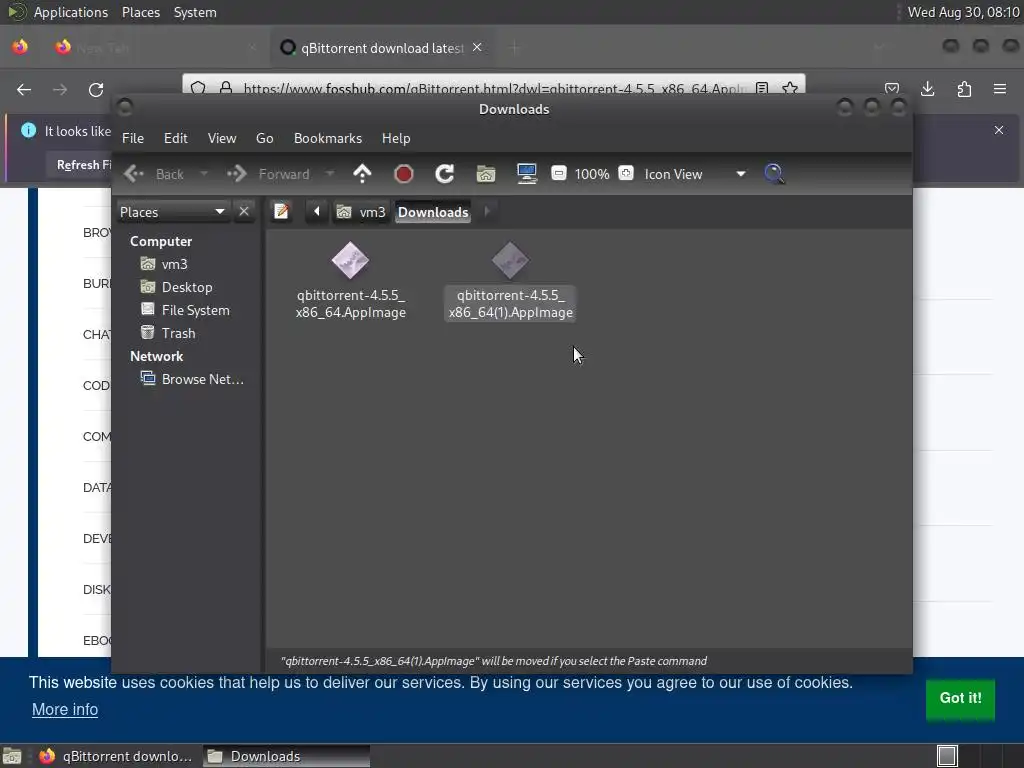Viewport: 1024px width, 768px height.
Task: Open the Go menu
Action: pos(264,138)
